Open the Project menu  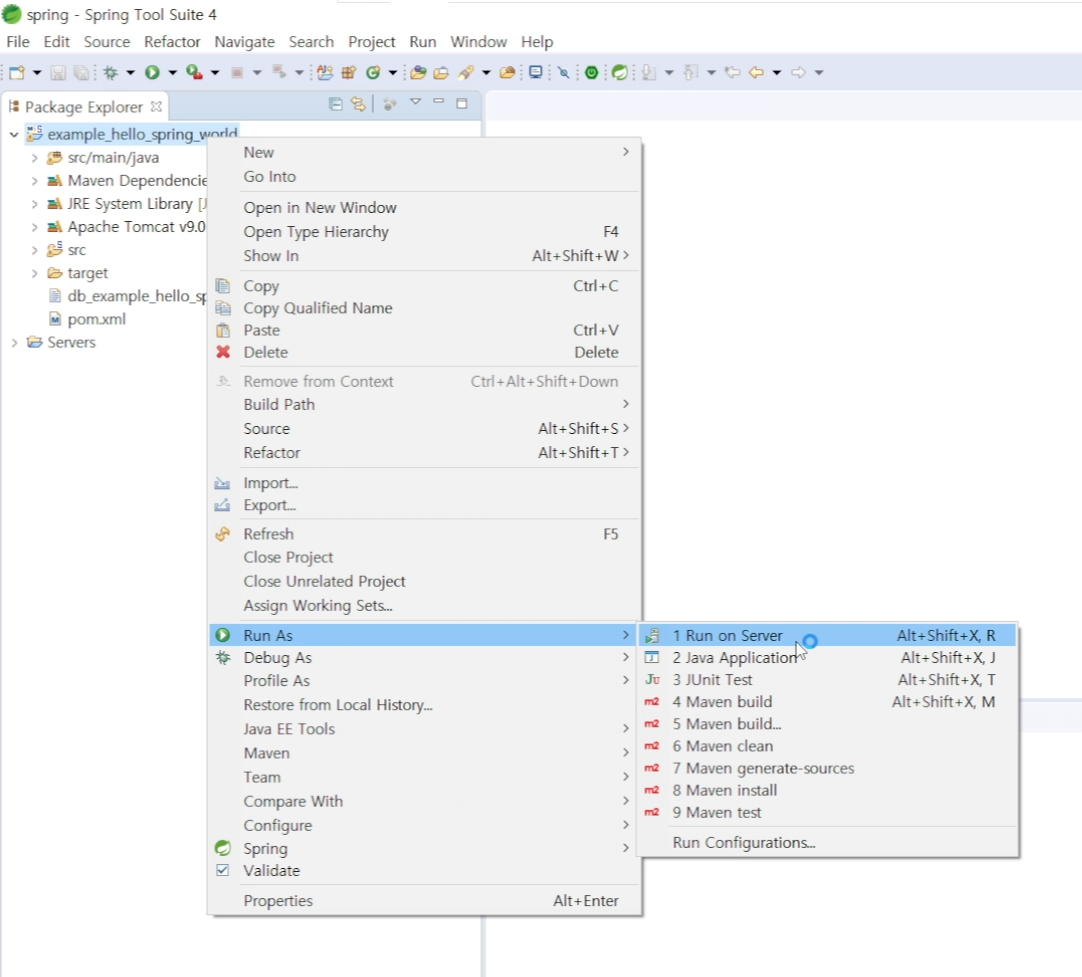click(371, 42)
